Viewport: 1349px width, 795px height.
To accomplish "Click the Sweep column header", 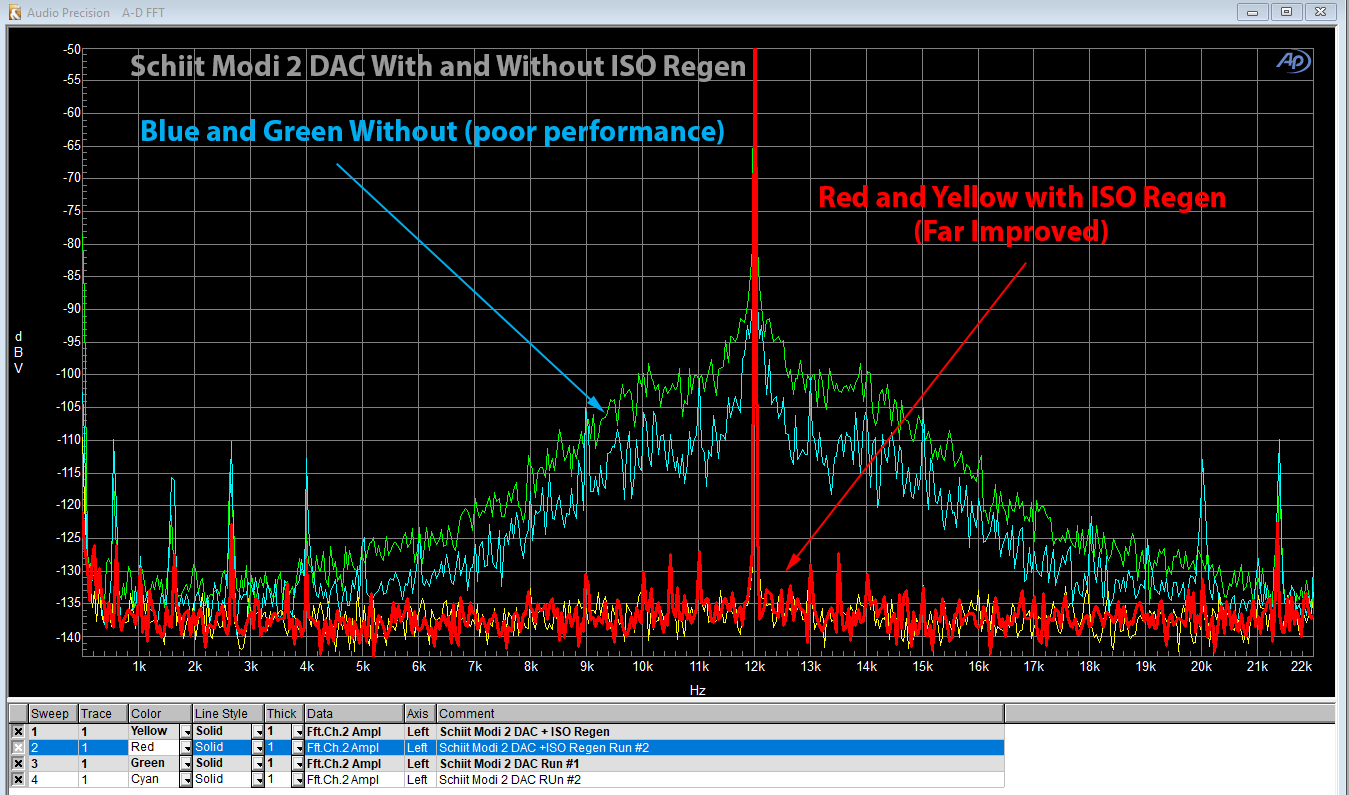I will (53, 714).
